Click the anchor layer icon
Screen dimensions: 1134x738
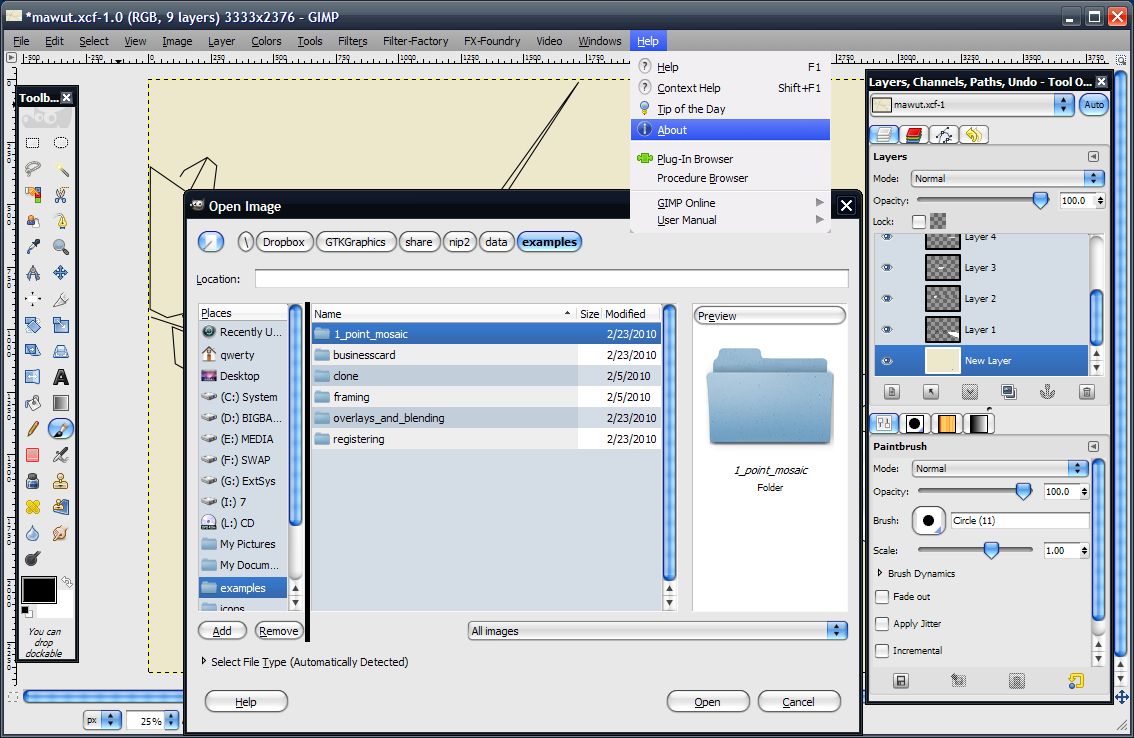tap(1047, 392)
